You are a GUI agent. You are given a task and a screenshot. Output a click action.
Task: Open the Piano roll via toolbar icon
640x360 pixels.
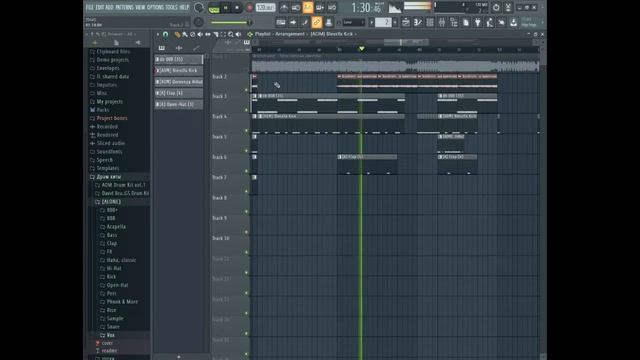(418, 23)
